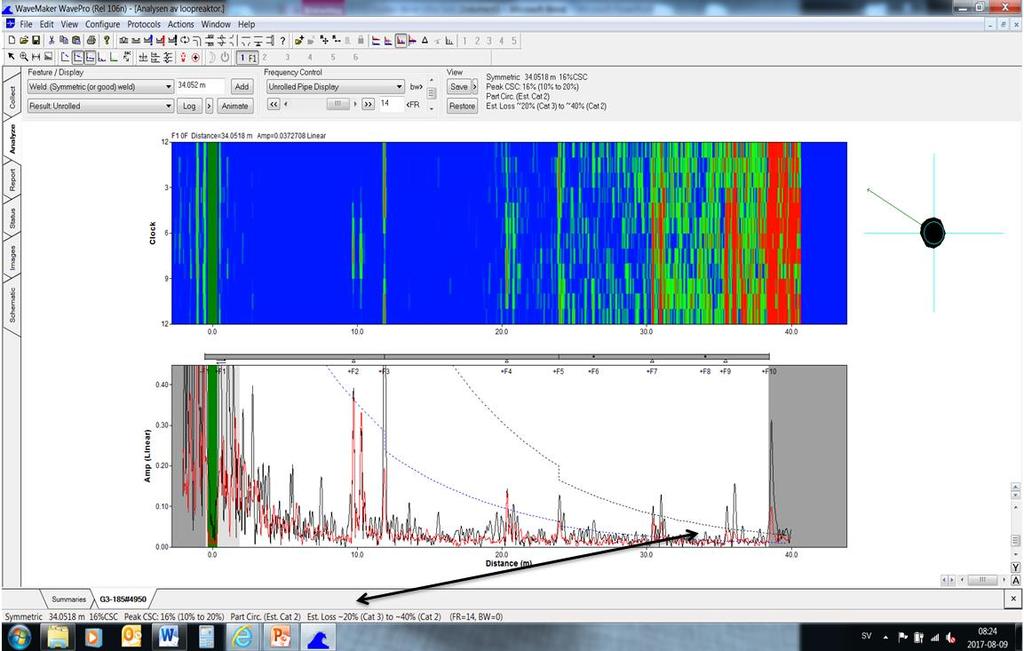Select the +F2 feature marker
This screenshot has height=651, width=1024.
[x=353, y=372]
